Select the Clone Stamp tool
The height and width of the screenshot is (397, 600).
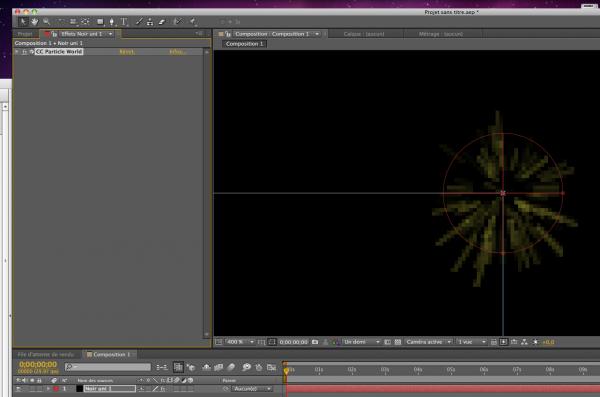click(x=150, y=22)
